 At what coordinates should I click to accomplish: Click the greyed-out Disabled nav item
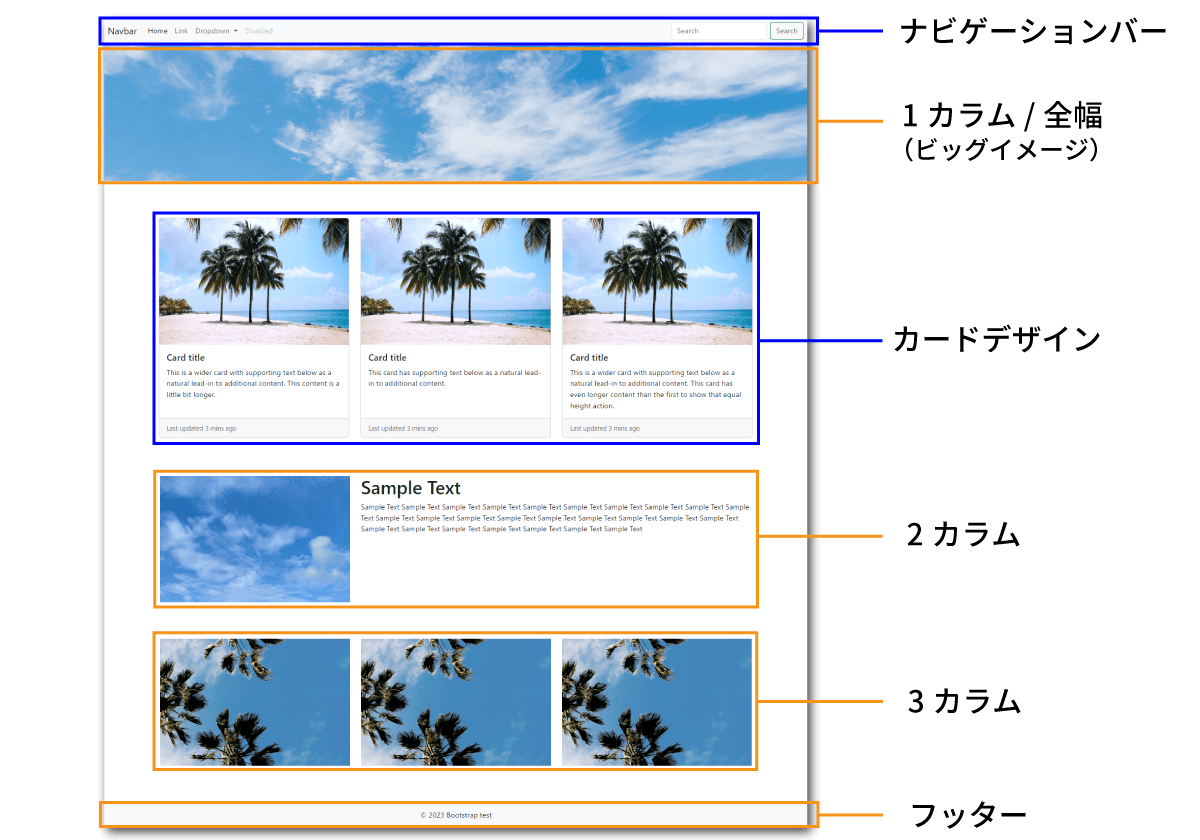point(259,31)
